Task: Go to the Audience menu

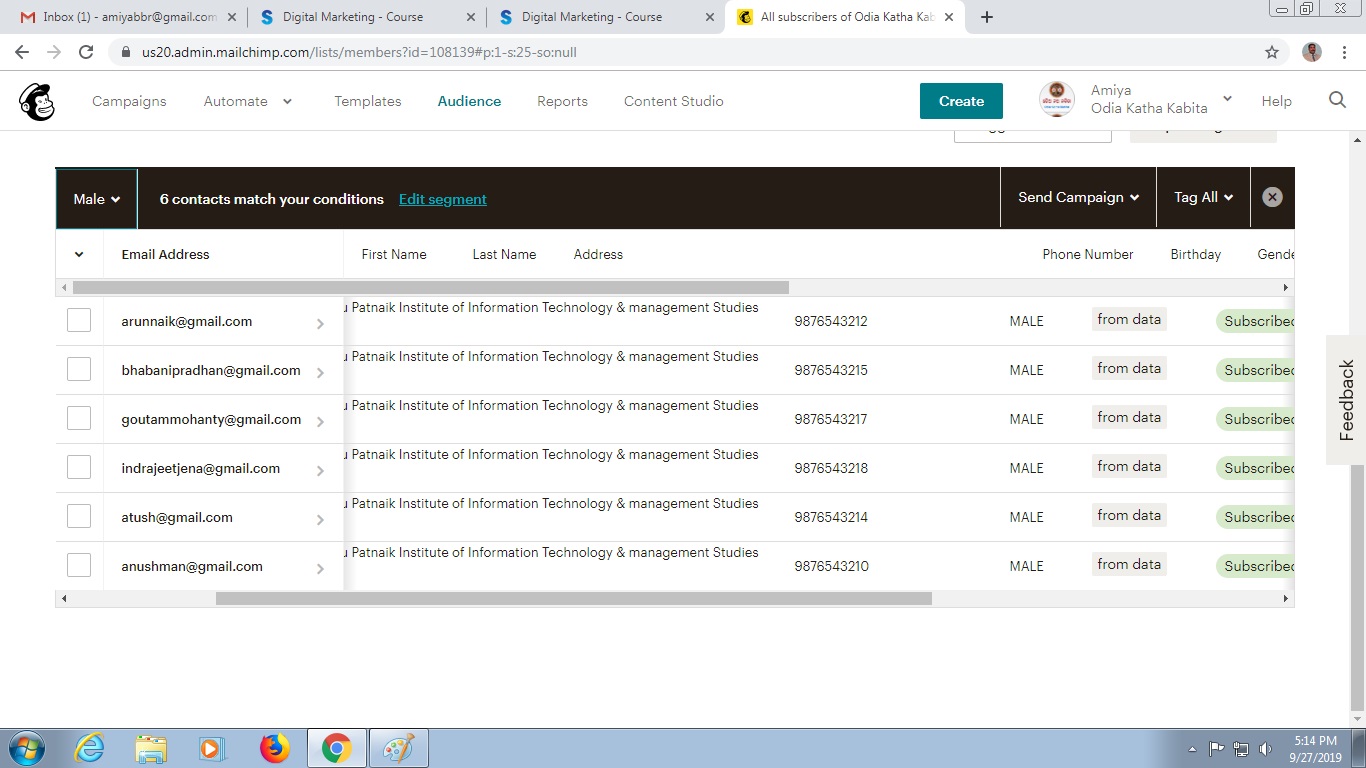Action: tap(469, 101)
